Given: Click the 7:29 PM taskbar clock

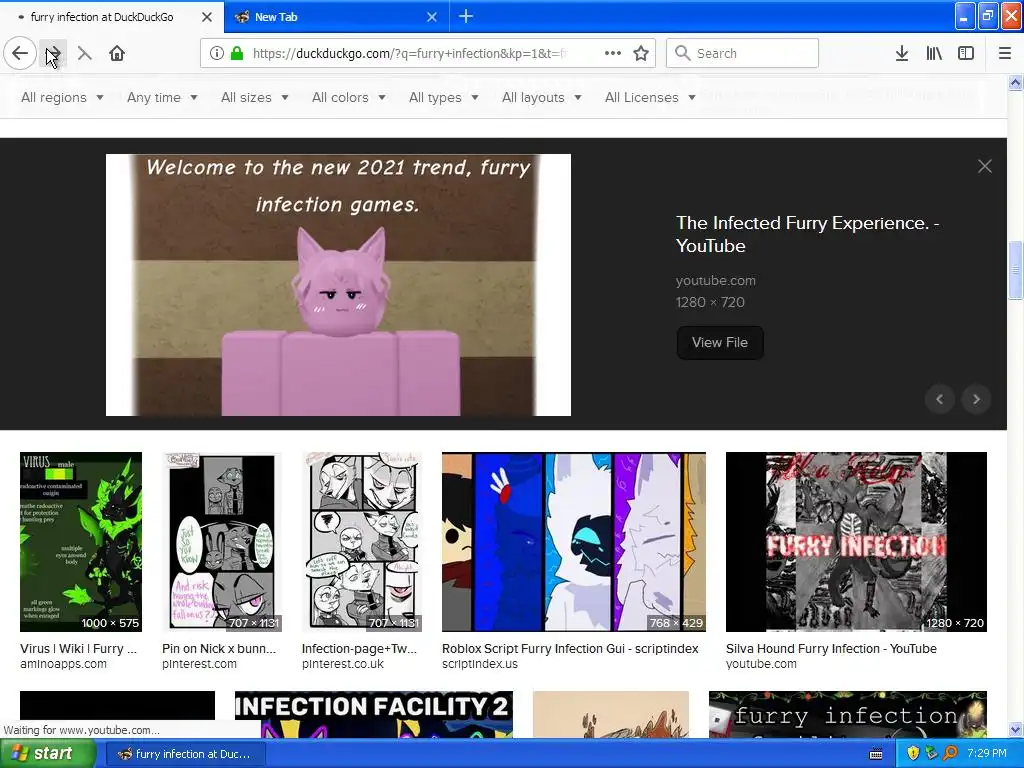Looking at the screenshot, I should coord(987,753).
